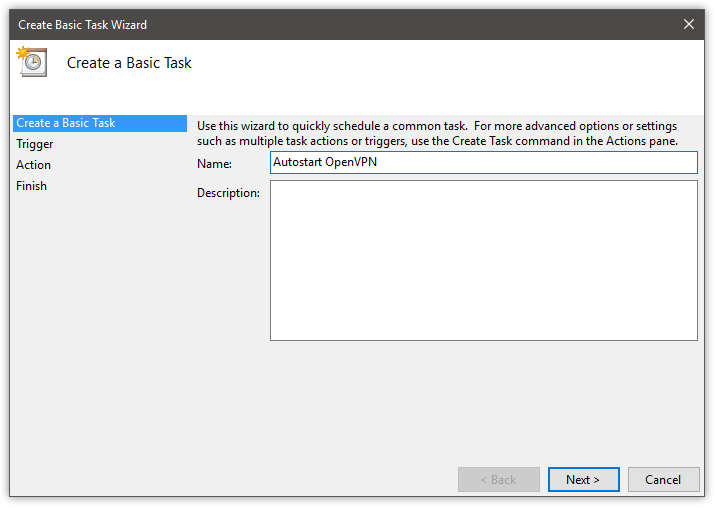
Task: Go to the Trigger step in sidebar
Action: (35, 144)
